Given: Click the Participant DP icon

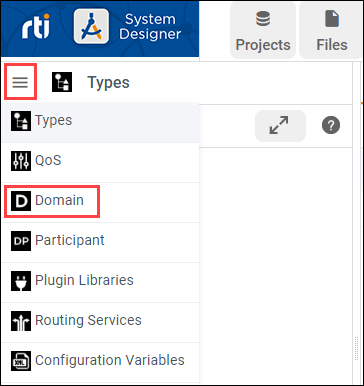Looking at the screenshot, I should point(21,241).
